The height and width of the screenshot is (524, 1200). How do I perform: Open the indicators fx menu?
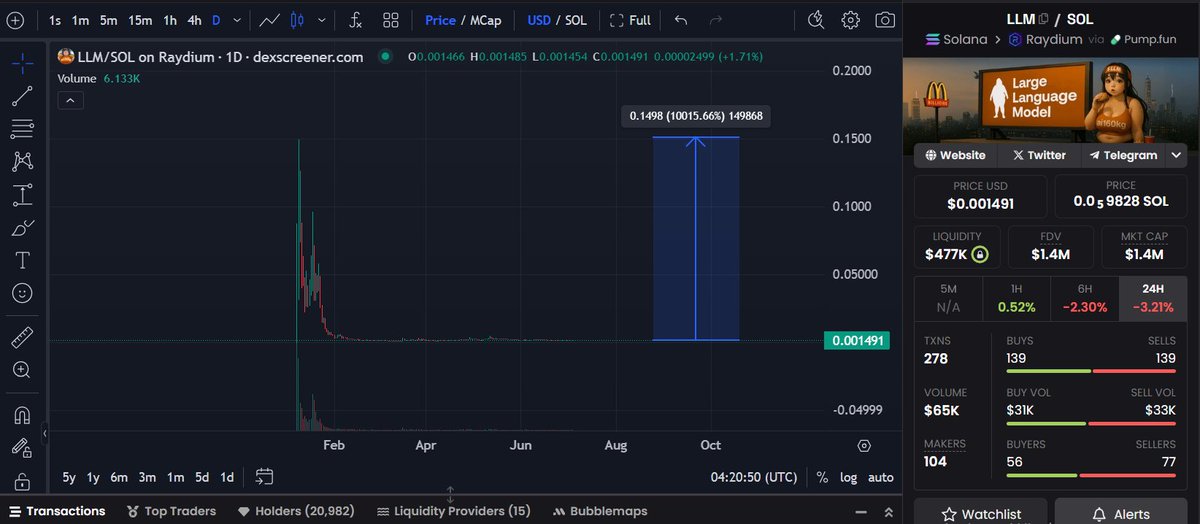point(355,20)
